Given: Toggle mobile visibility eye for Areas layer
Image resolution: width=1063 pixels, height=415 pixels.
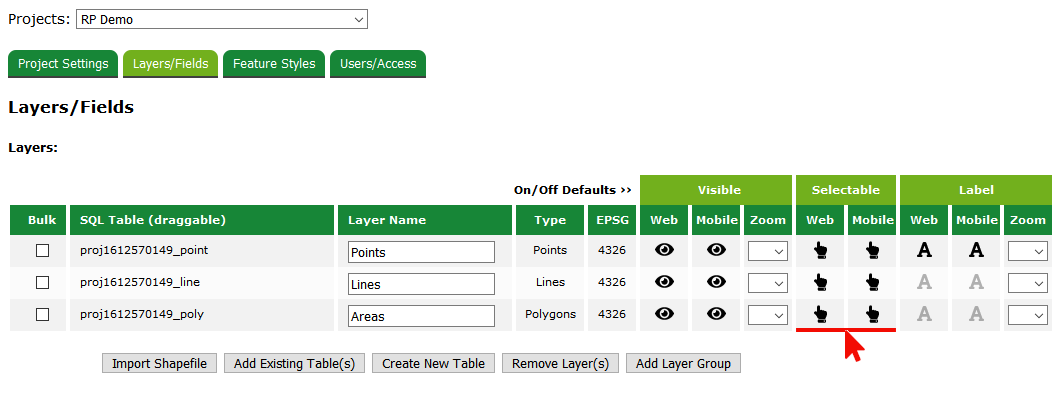Looking at the screenshot, I should [x=716, y=315].
